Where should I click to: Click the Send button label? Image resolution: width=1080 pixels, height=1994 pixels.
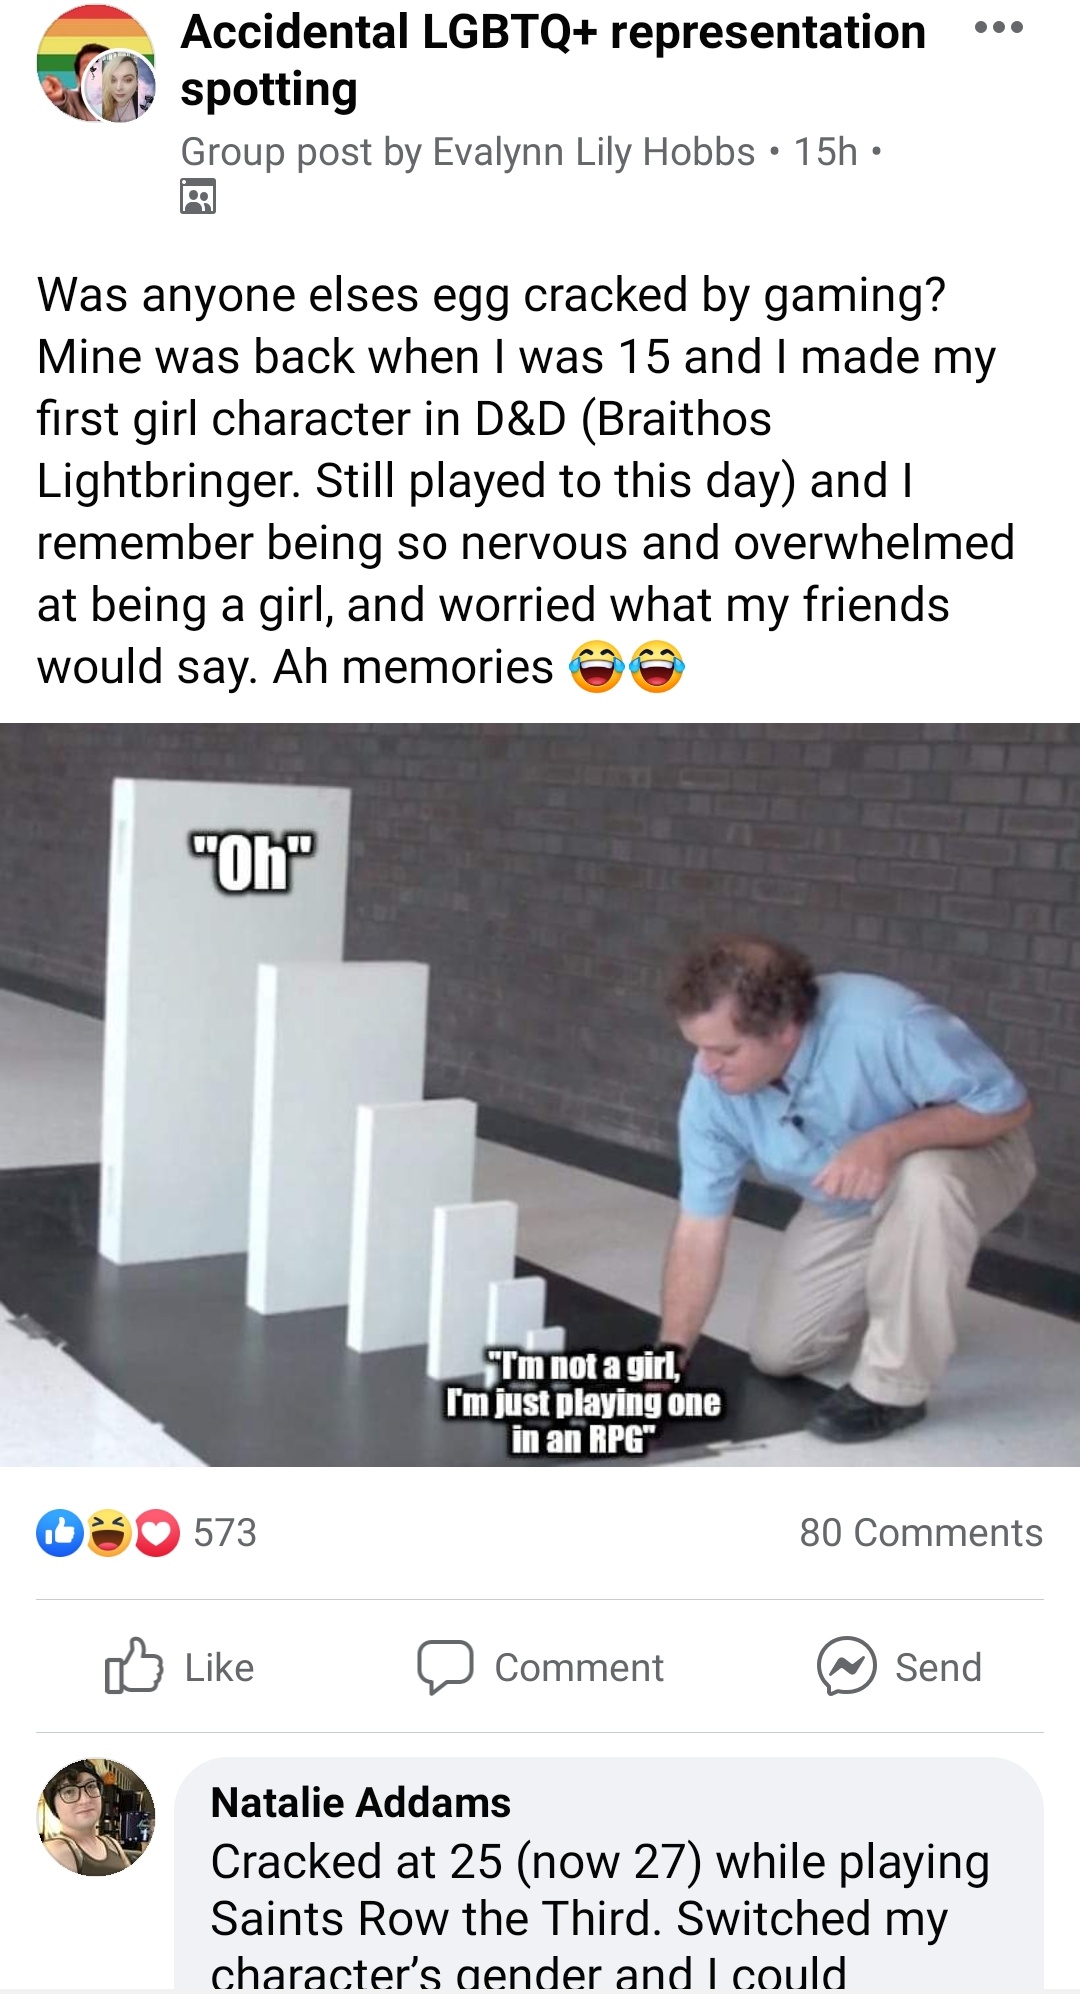click(x=938, y=1667)
